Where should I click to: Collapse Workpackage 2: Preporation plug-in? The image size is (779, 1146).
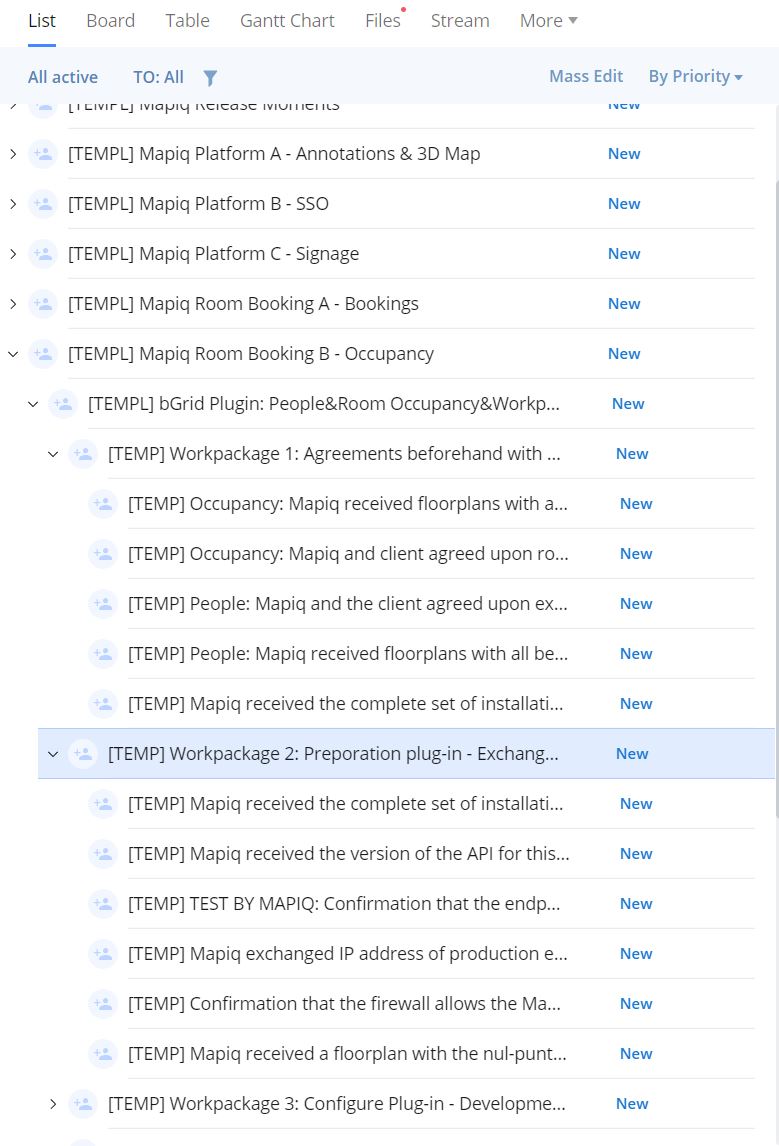tap(53, 754)
